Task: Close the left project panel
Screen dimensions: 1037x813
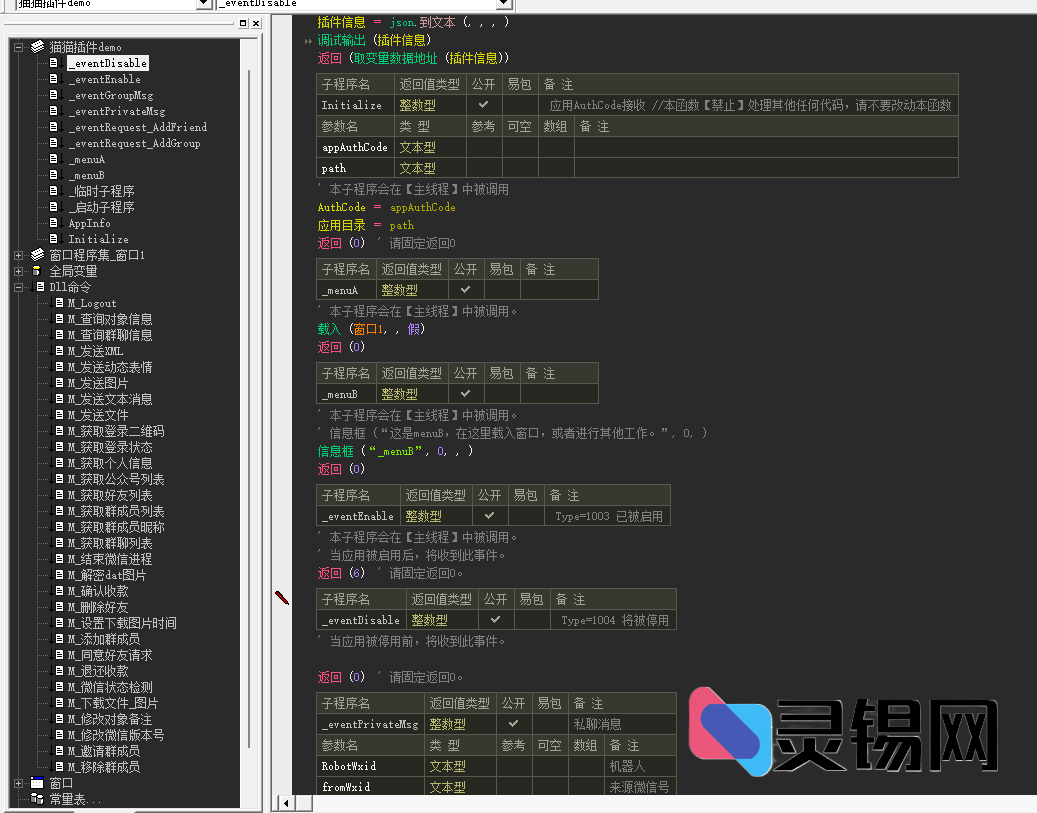Action: (x=254, y=23)
